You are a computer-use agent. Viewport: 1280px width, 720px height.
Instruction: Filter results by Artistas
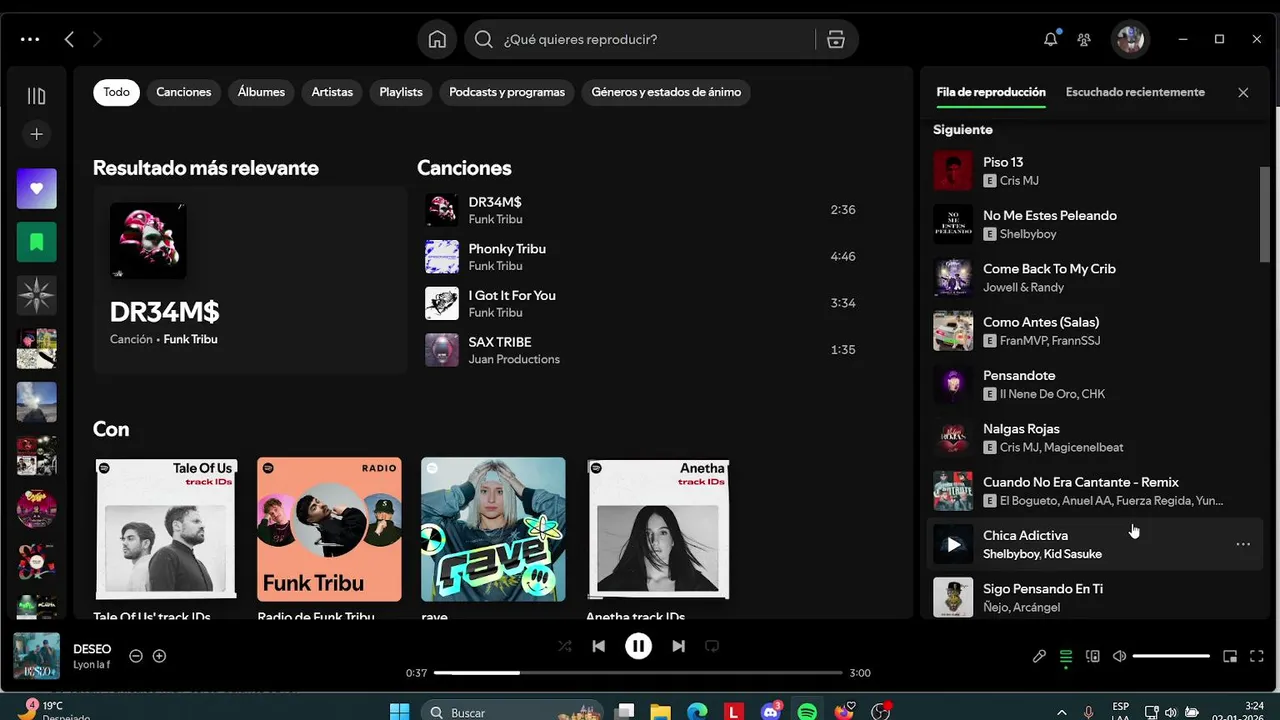pos(332,92)
